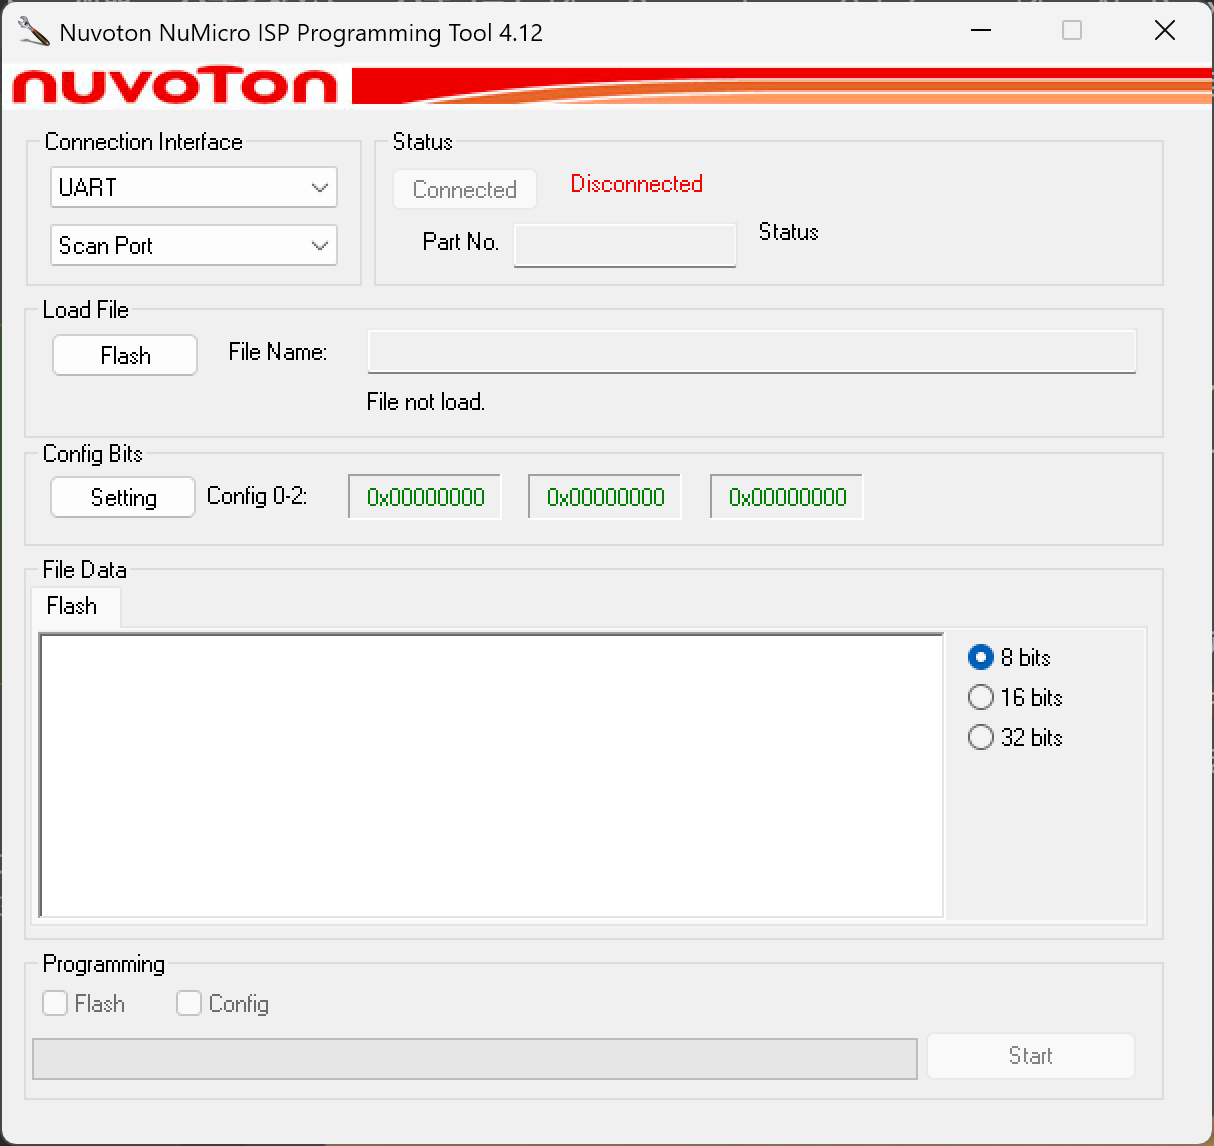Screen dimensions: 1214x1146
Task: Open the Config Bits Setting button
Action: click(123, 497)
